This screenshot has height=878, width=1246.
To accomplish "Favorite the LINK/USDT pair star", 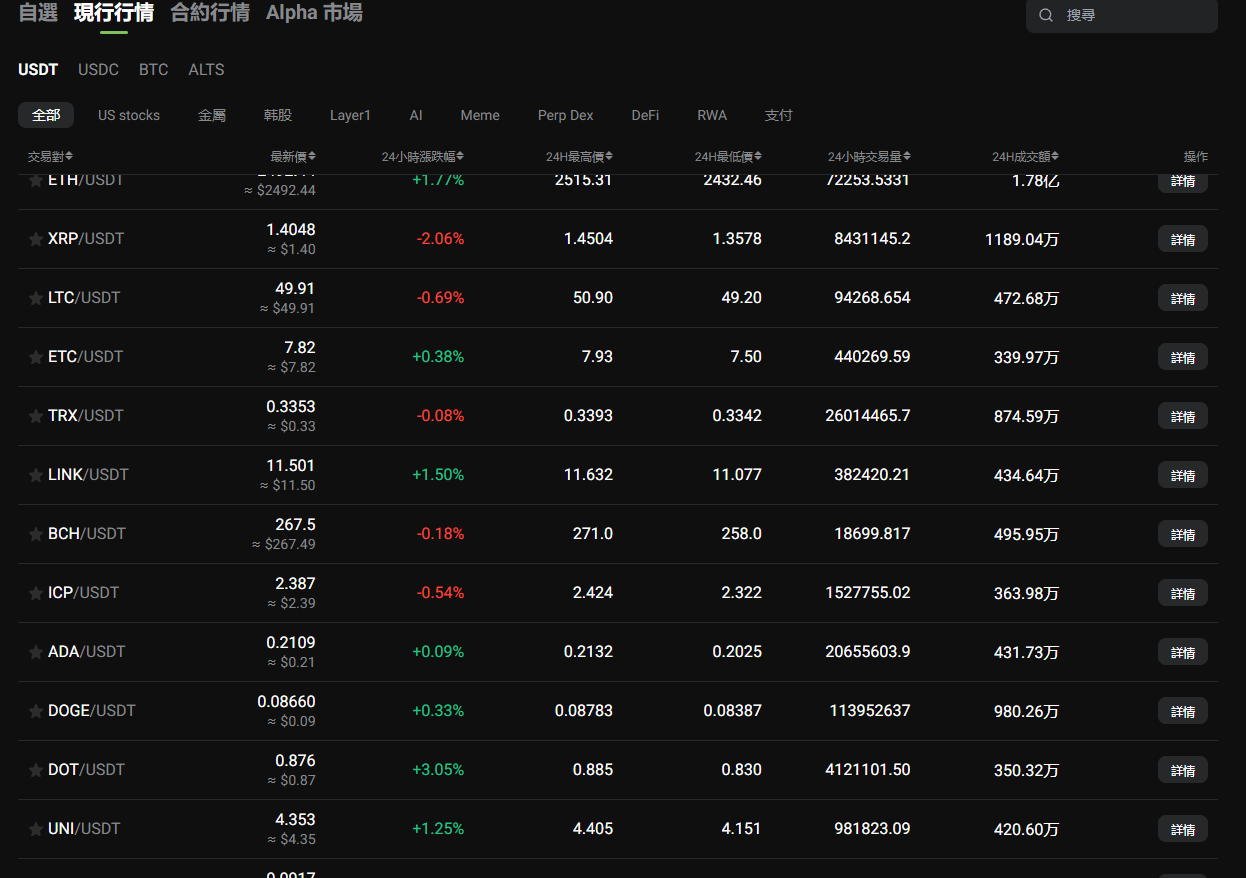I will [36, 476].
